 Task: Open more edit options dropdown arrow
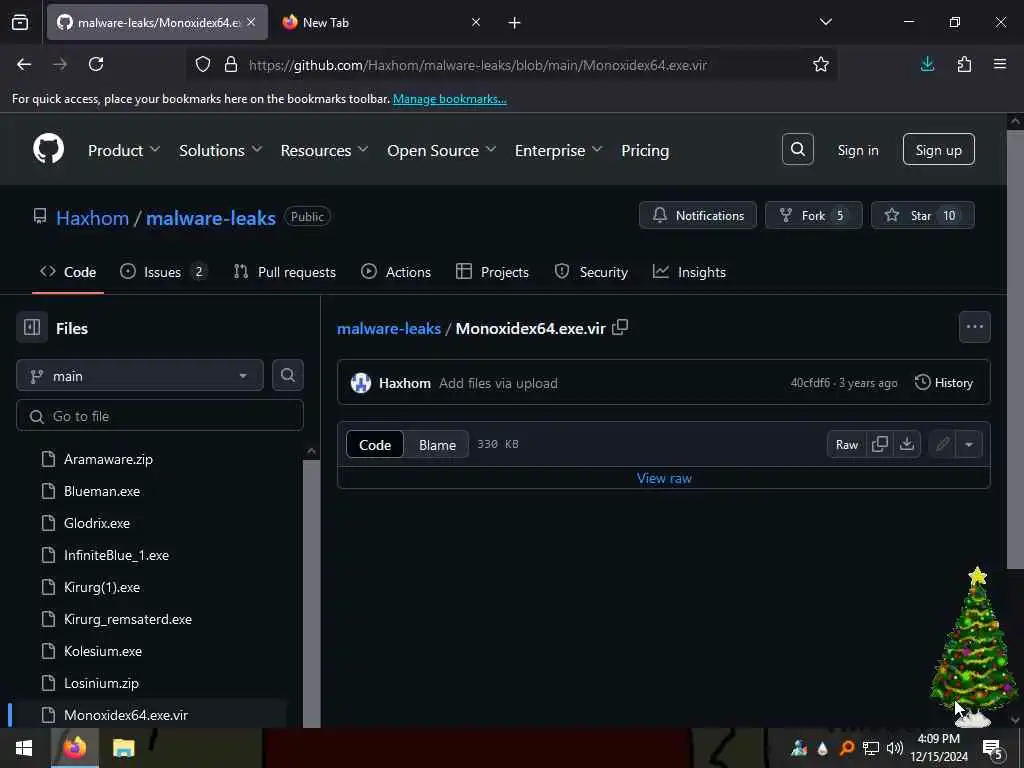[x=968, y=445]
